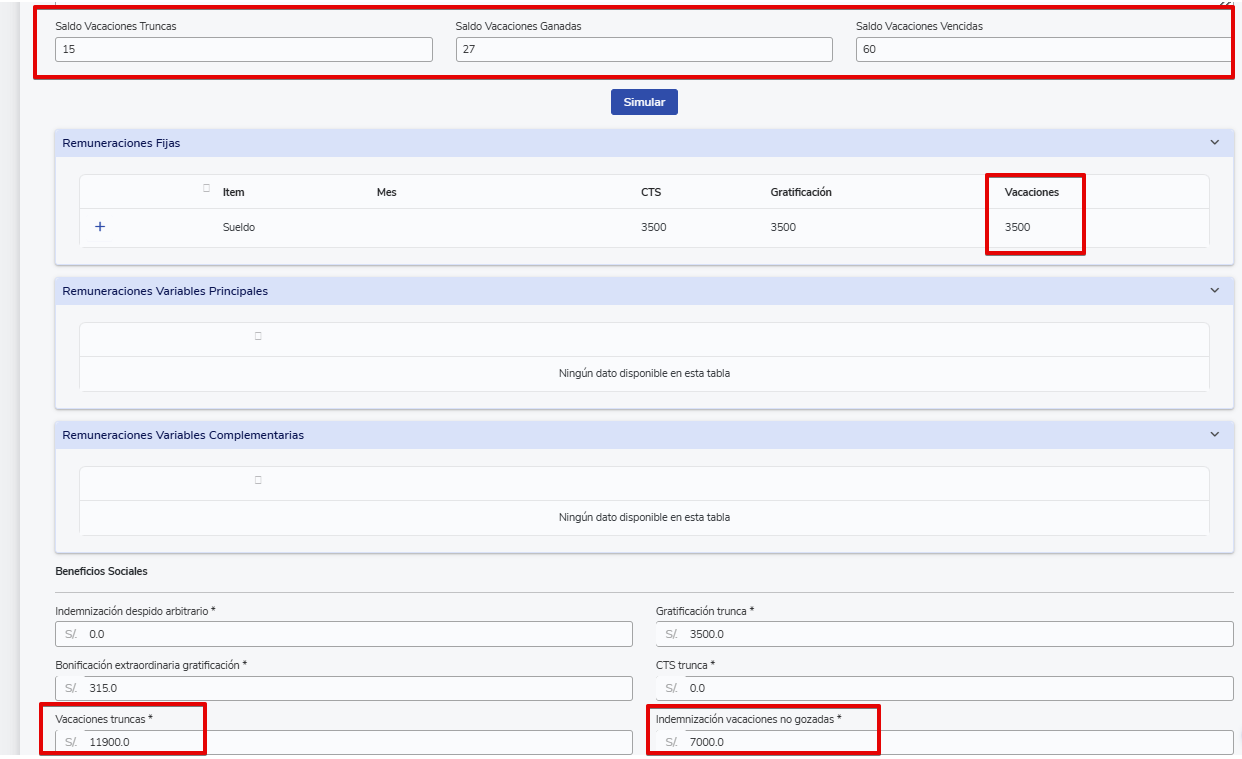Collapse the Remuneraciones Variables Principales panel chevron
This screenshot has height=759, width=1242.
pos(1214,291)
